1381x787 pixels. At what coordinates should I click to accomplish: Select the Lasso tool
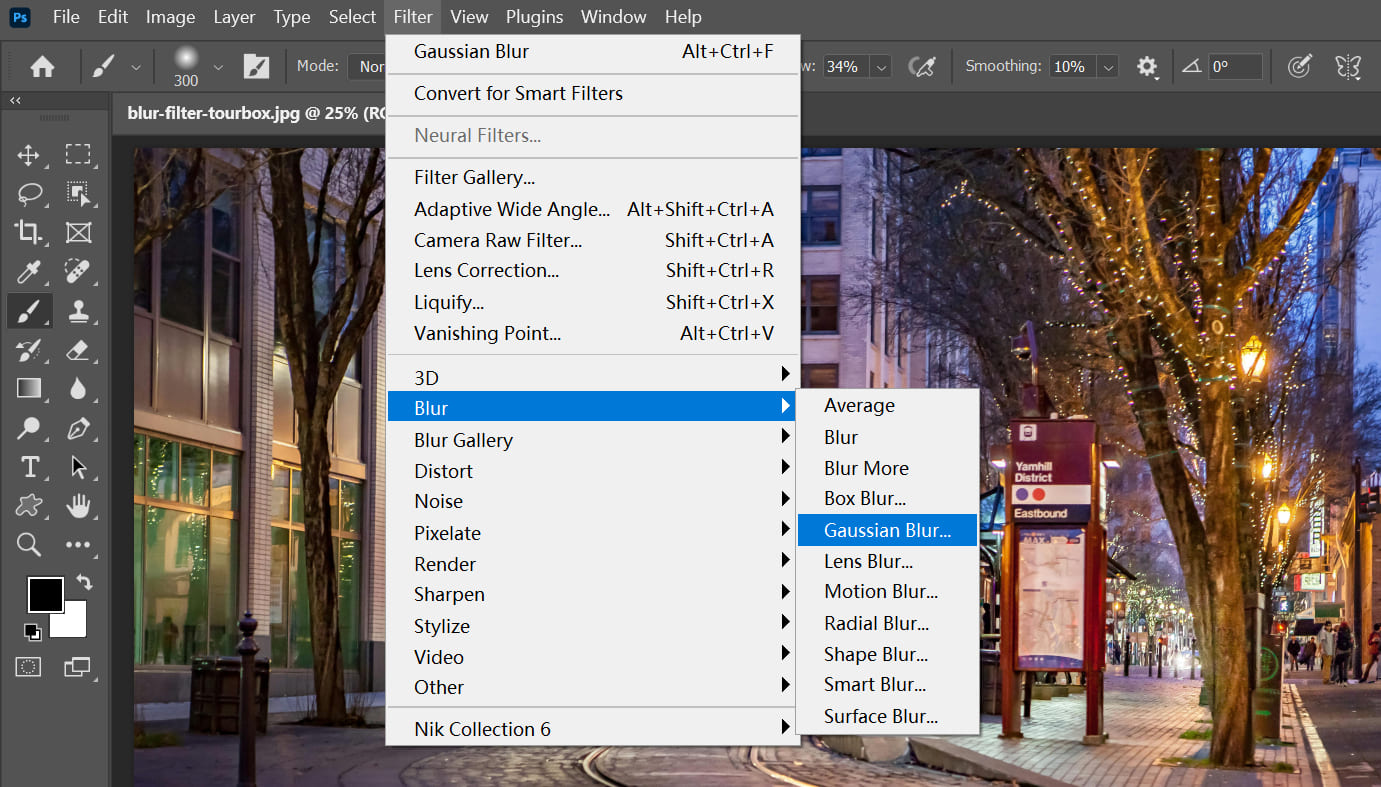(29, 194)
